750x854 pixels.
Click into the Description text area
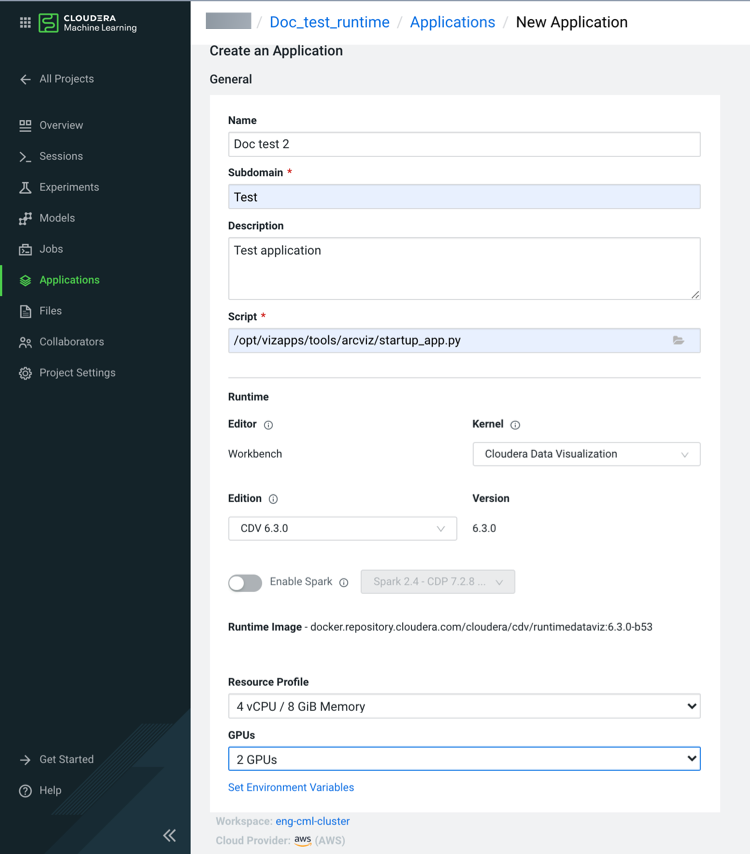click(464, 268)
